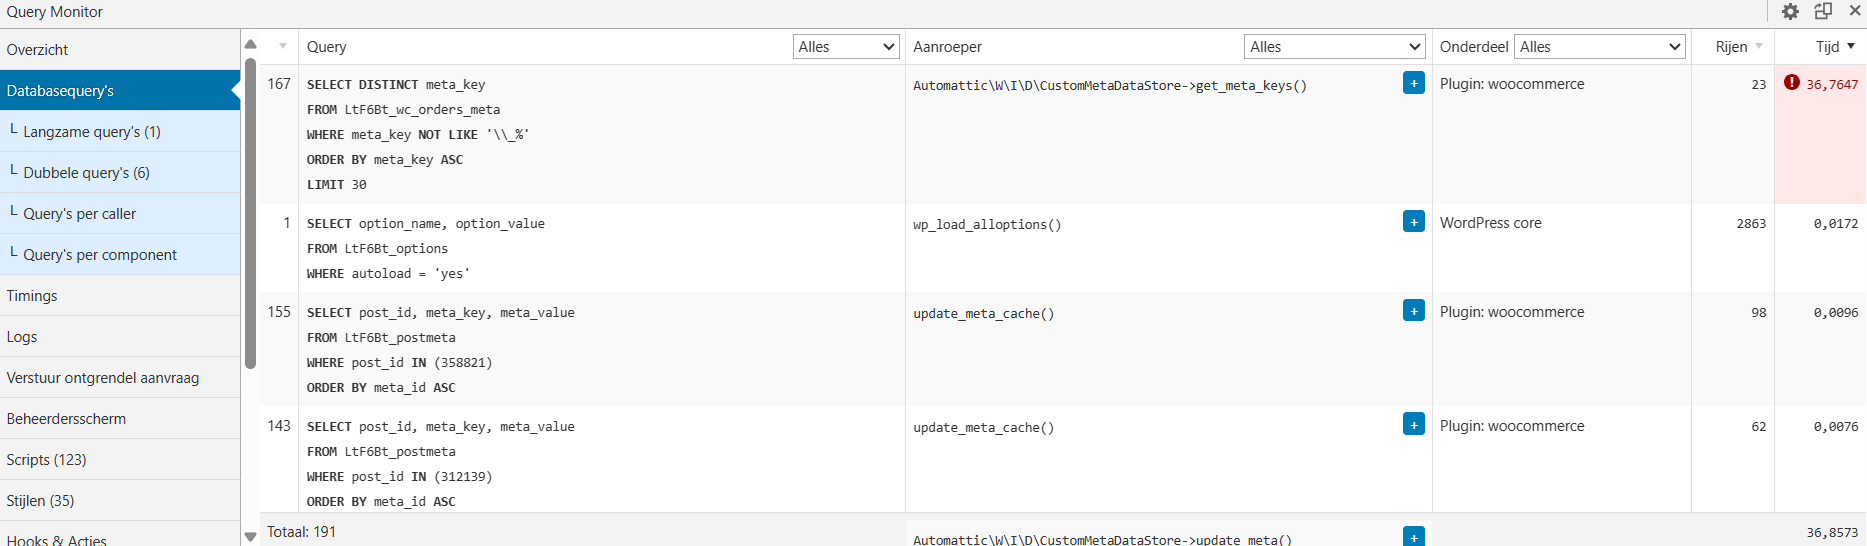1867x546 pixels.
Task: Open the Query type filter dropdown
Action: point(846,47)
